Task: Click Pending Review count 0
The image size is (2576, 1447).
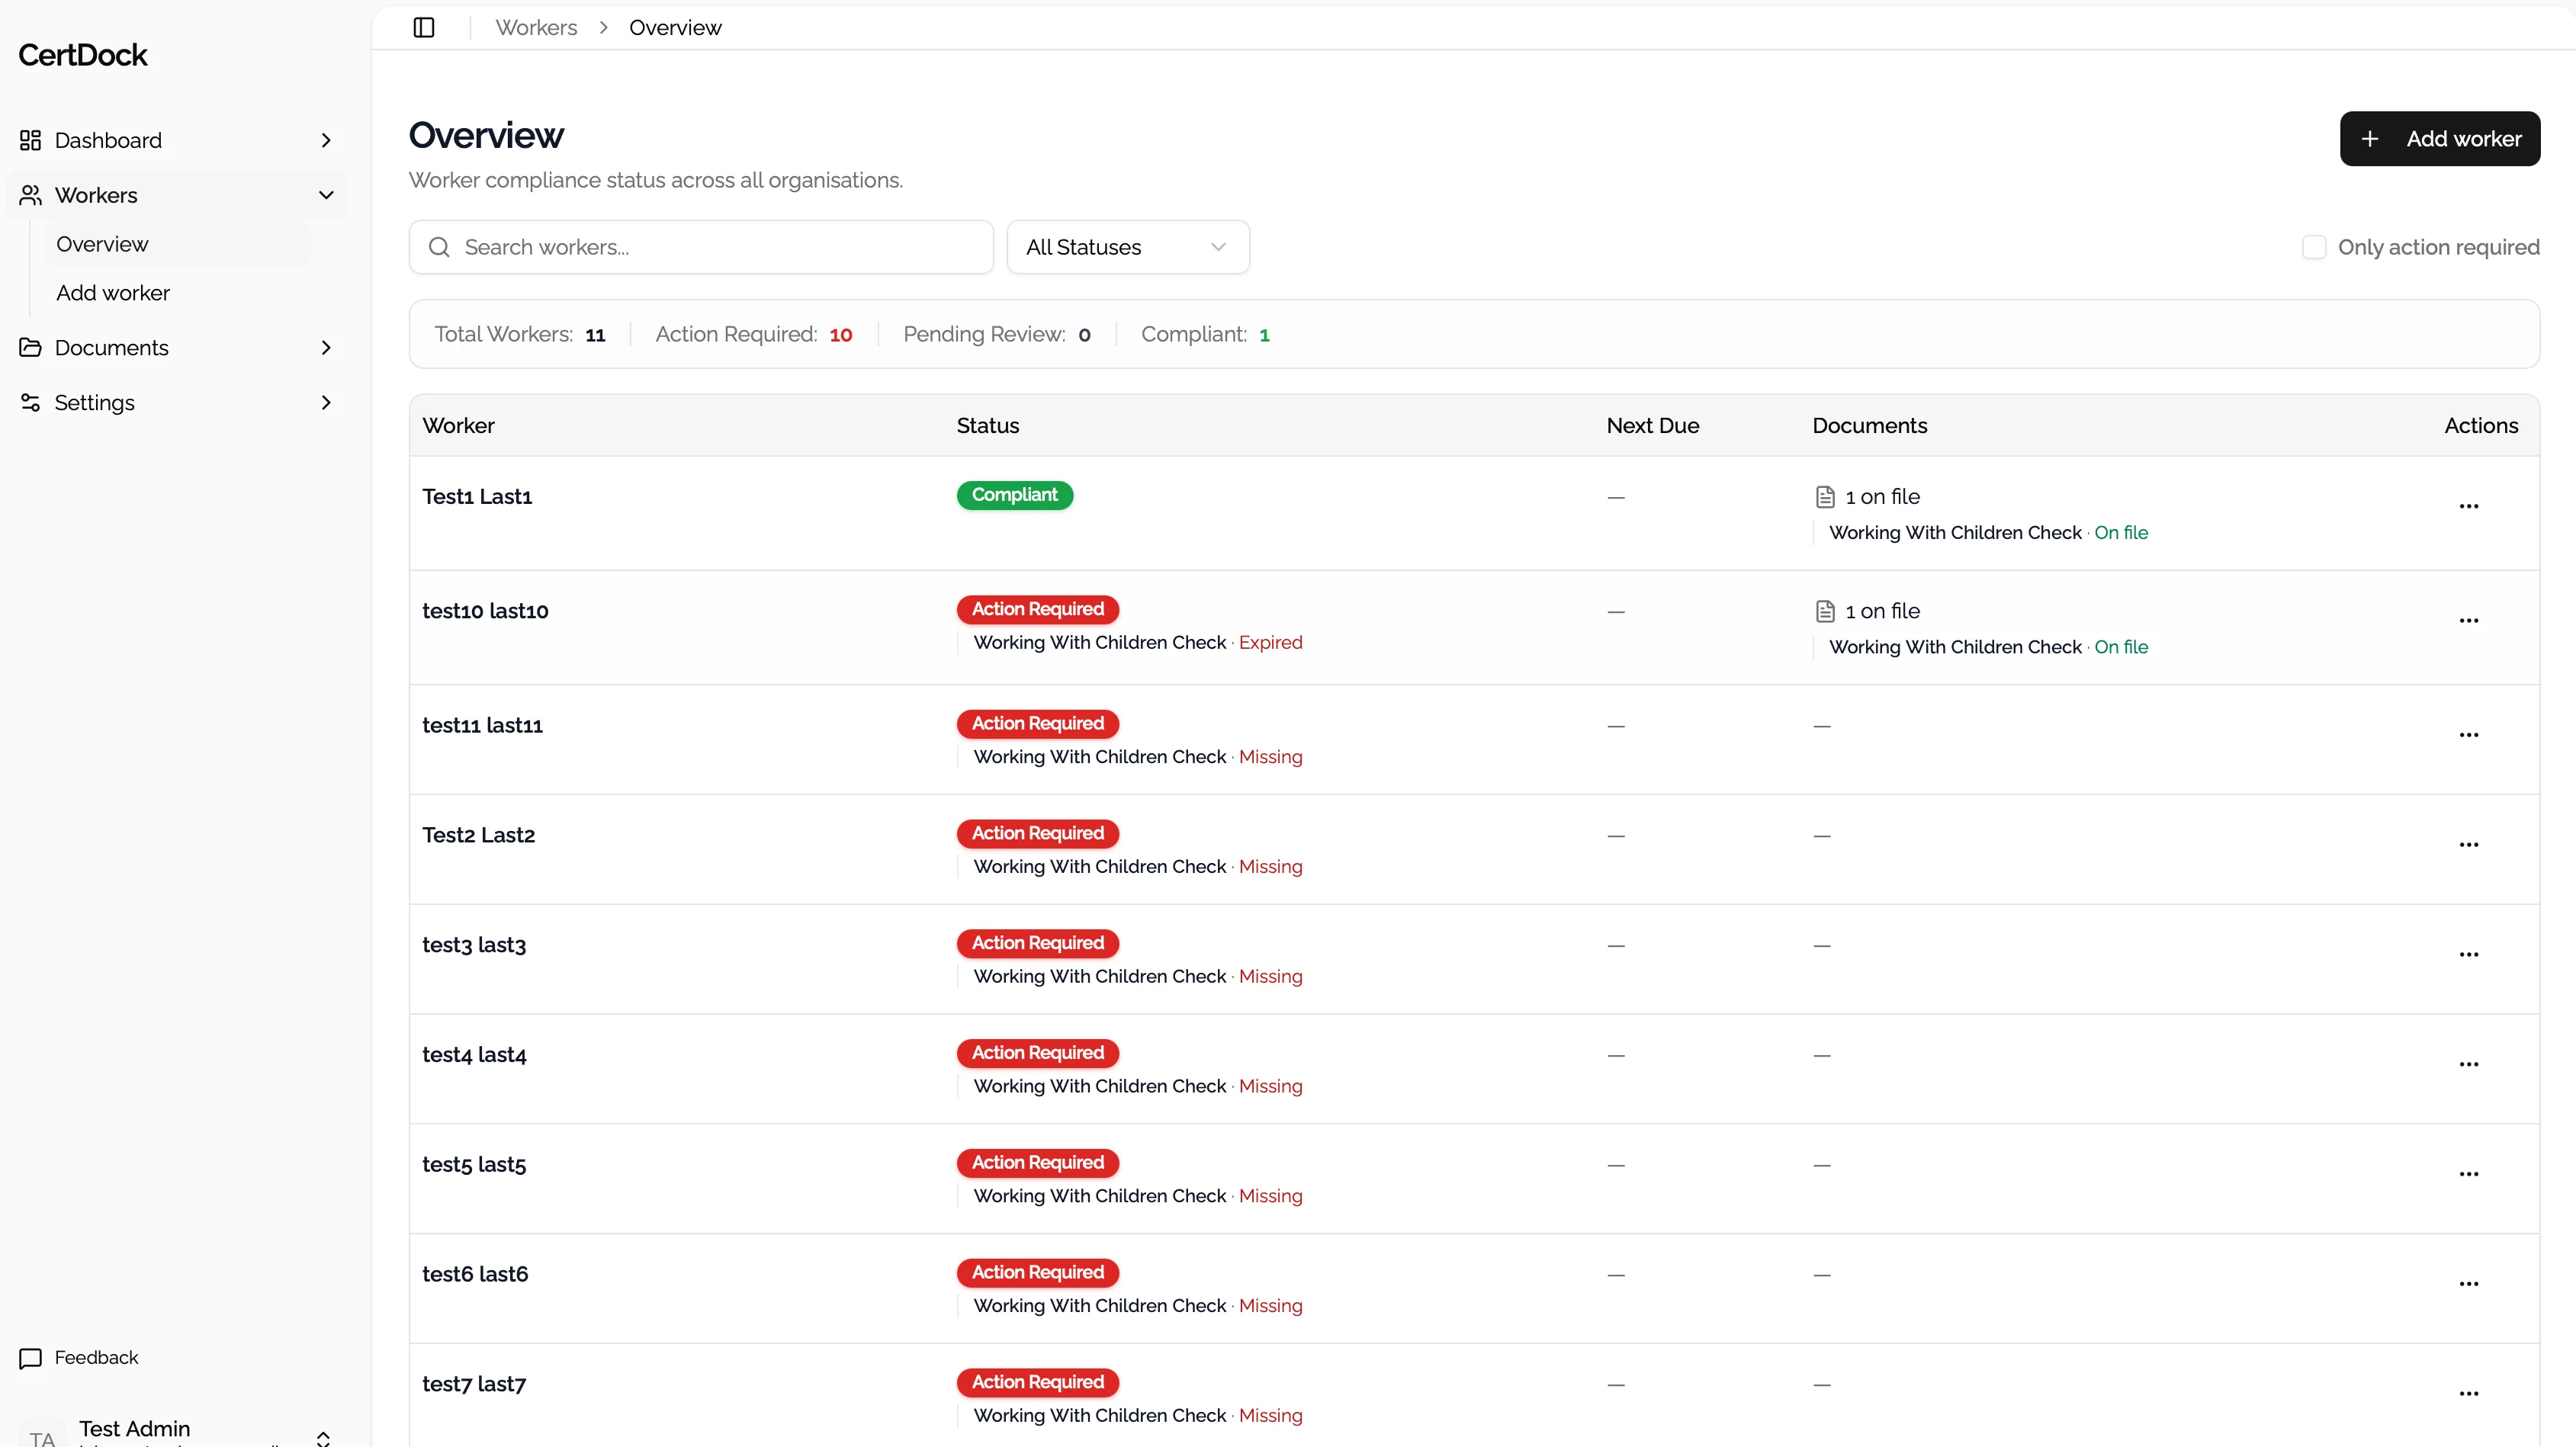Action: coord(1084,335)
